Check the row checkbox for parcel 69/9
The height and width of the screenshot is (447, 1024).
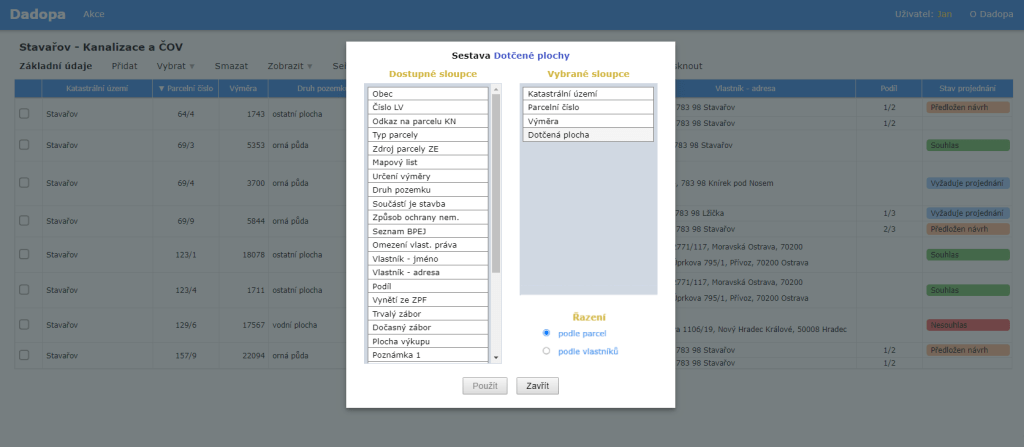[x=24, y=220]
